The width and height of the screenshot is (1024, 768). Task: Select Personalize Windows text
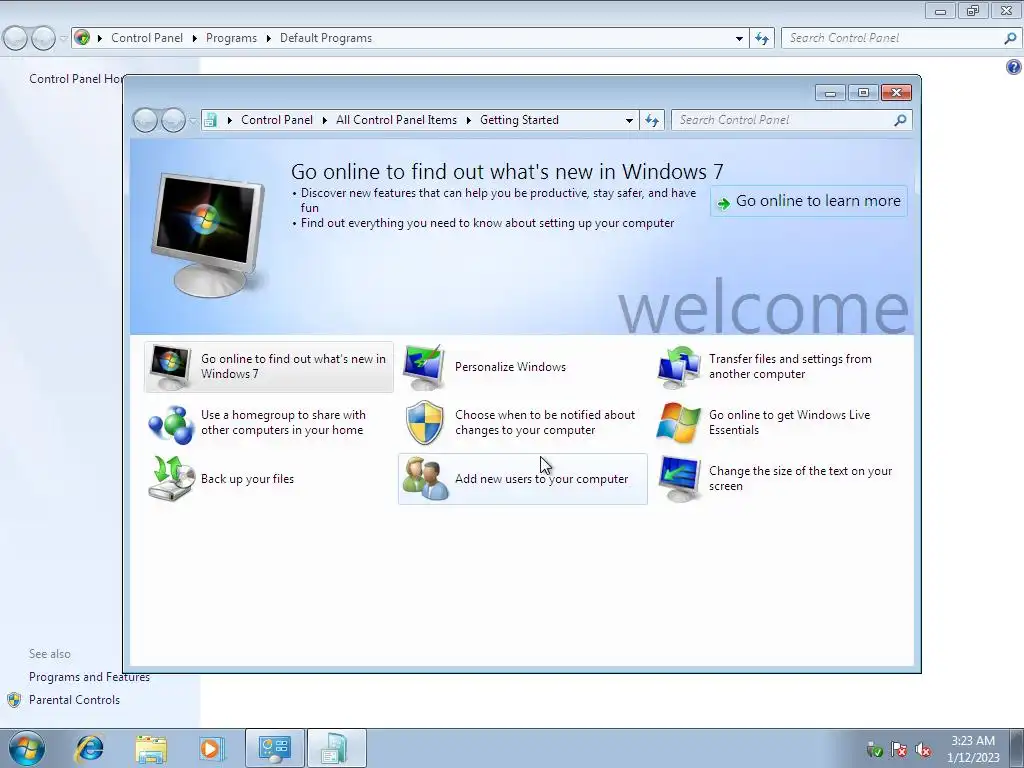coord(511,367)
